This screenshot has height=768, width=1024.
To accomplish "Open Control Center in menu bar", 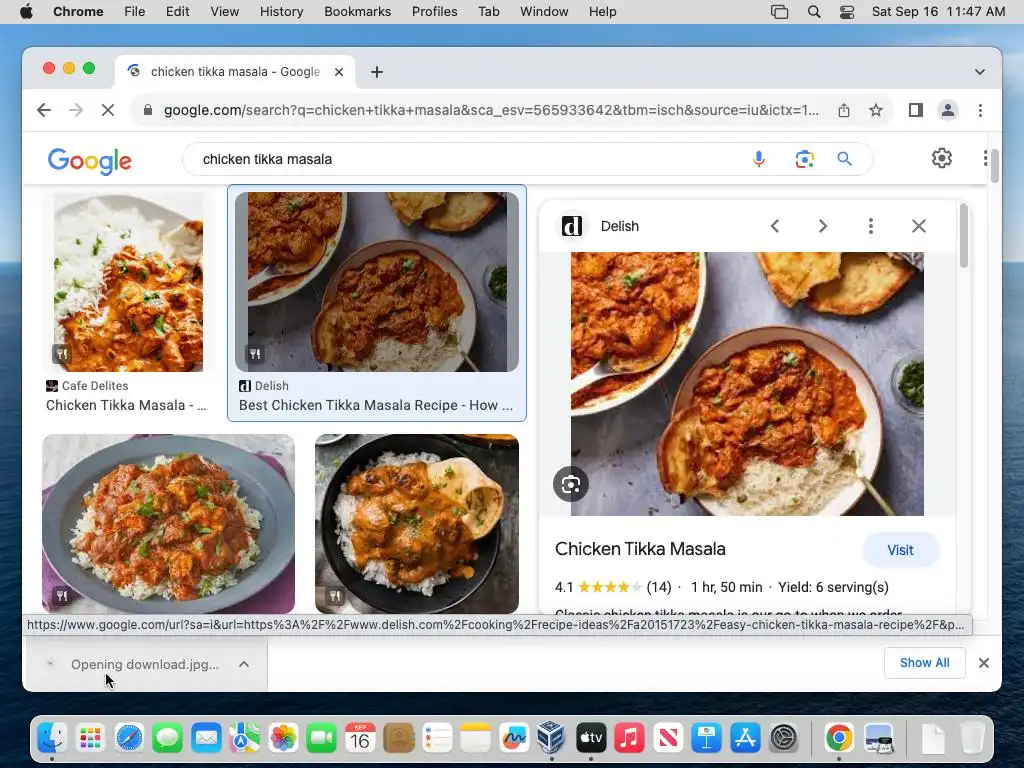I will pos(847,12).
